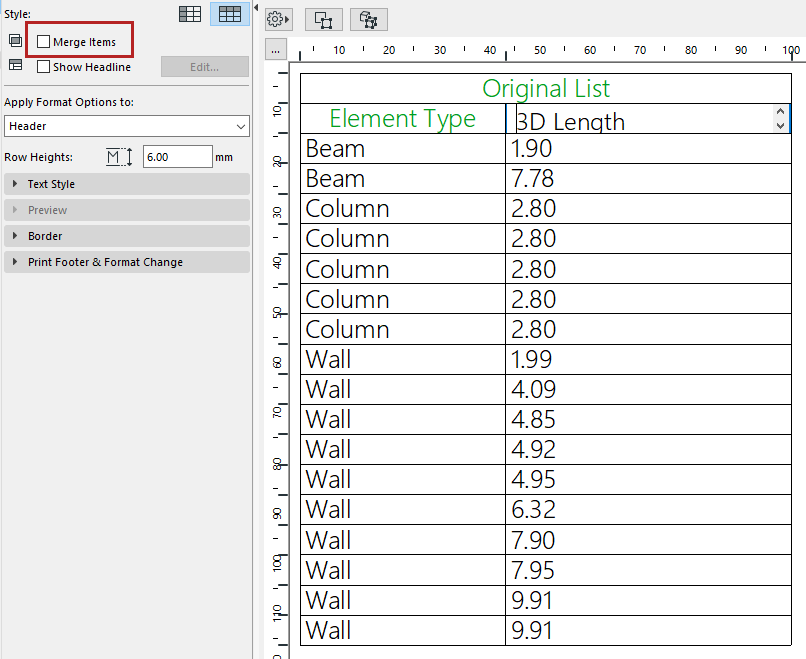Select the highlighted grid table style icon
Image resolution: width=806 pixels, height=659 pixels.
(230, 14)
